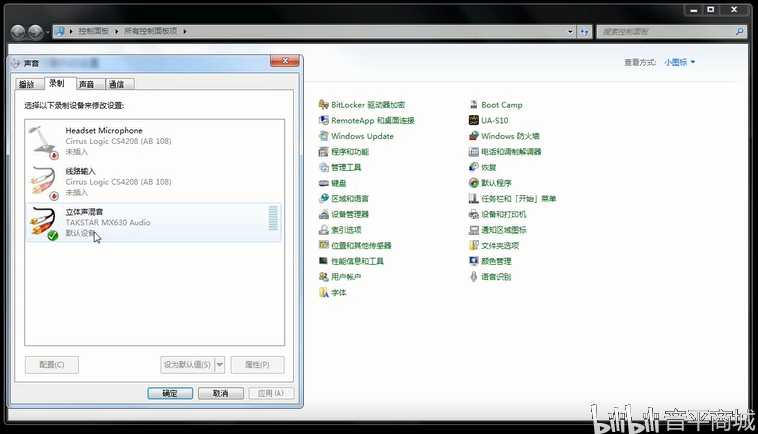Open the Windows Update icon
The width and height of the screenshot is (758, 434).
click(x=323, y=136)
